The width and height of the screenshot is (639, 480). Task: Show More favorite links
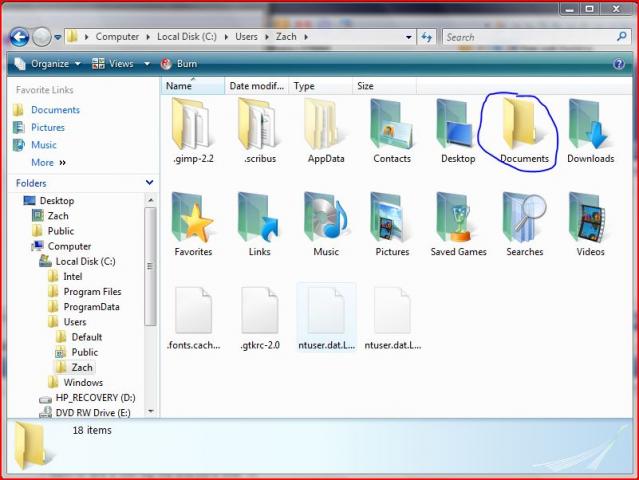(x=48, y=163)
